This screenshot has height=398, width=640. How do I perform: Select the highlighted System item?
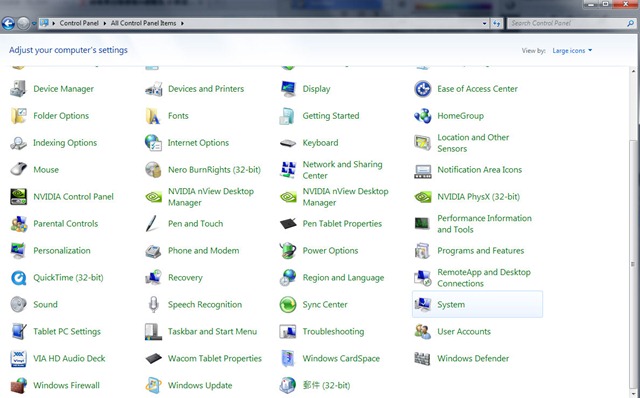[x=477, y=304]
